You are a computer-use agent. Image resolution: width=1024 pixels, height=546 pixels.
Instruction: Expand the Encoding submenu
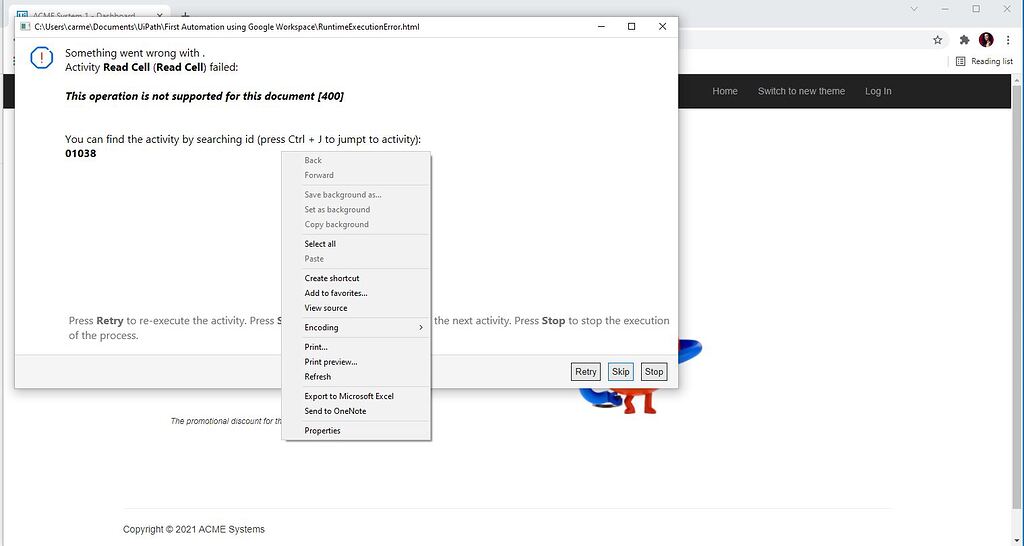[356, 327]
